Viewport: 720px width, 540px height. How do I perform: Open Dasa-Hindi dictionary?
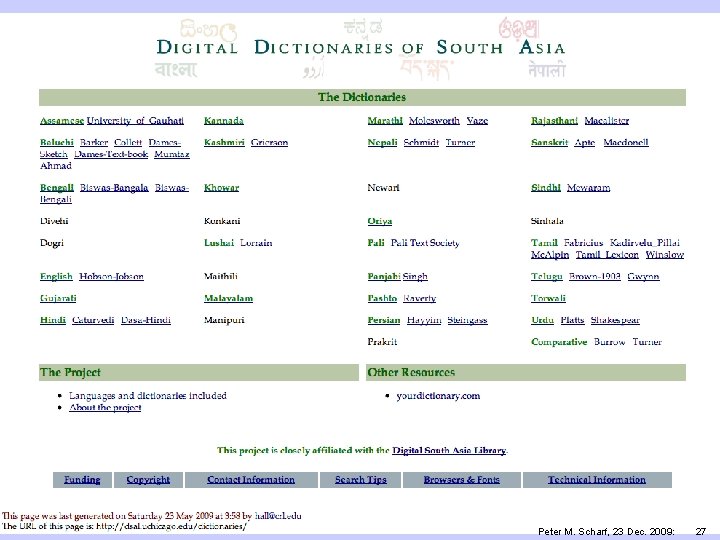[x=146, y=320]
